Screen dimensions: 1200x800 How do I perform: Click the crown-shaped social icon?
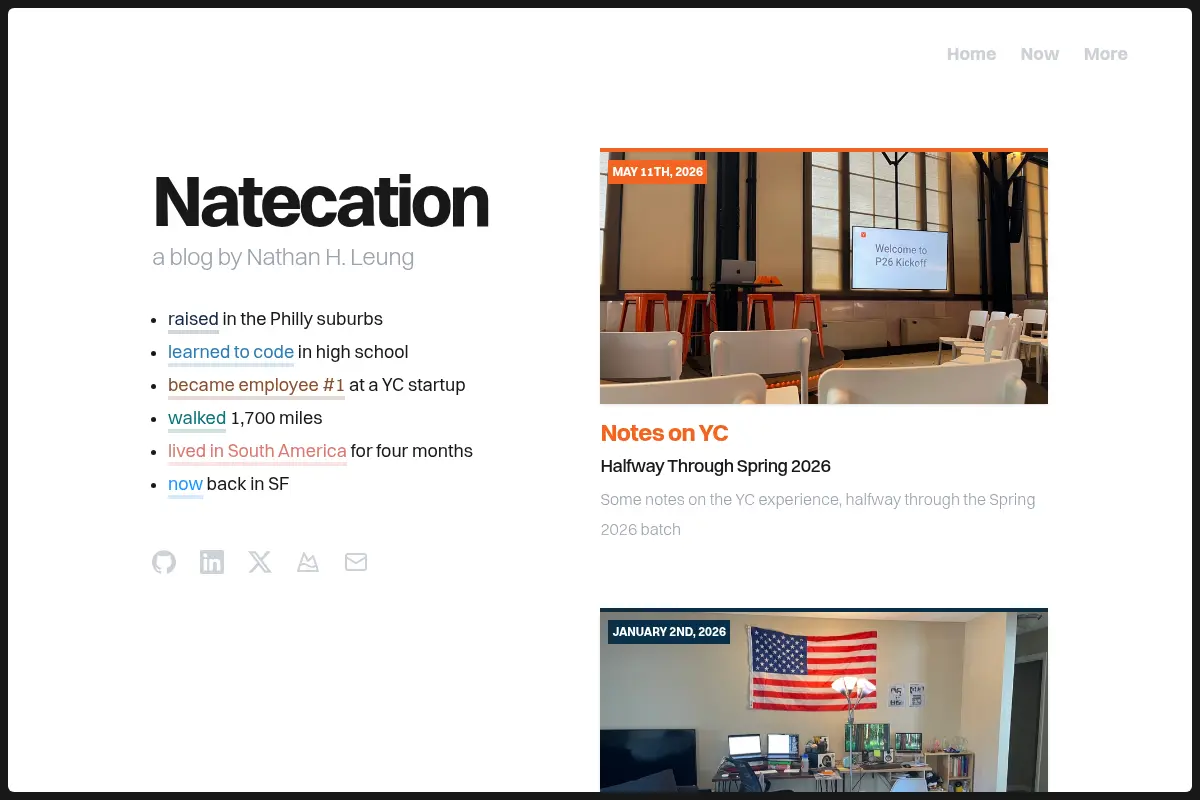tap(308, 562)
